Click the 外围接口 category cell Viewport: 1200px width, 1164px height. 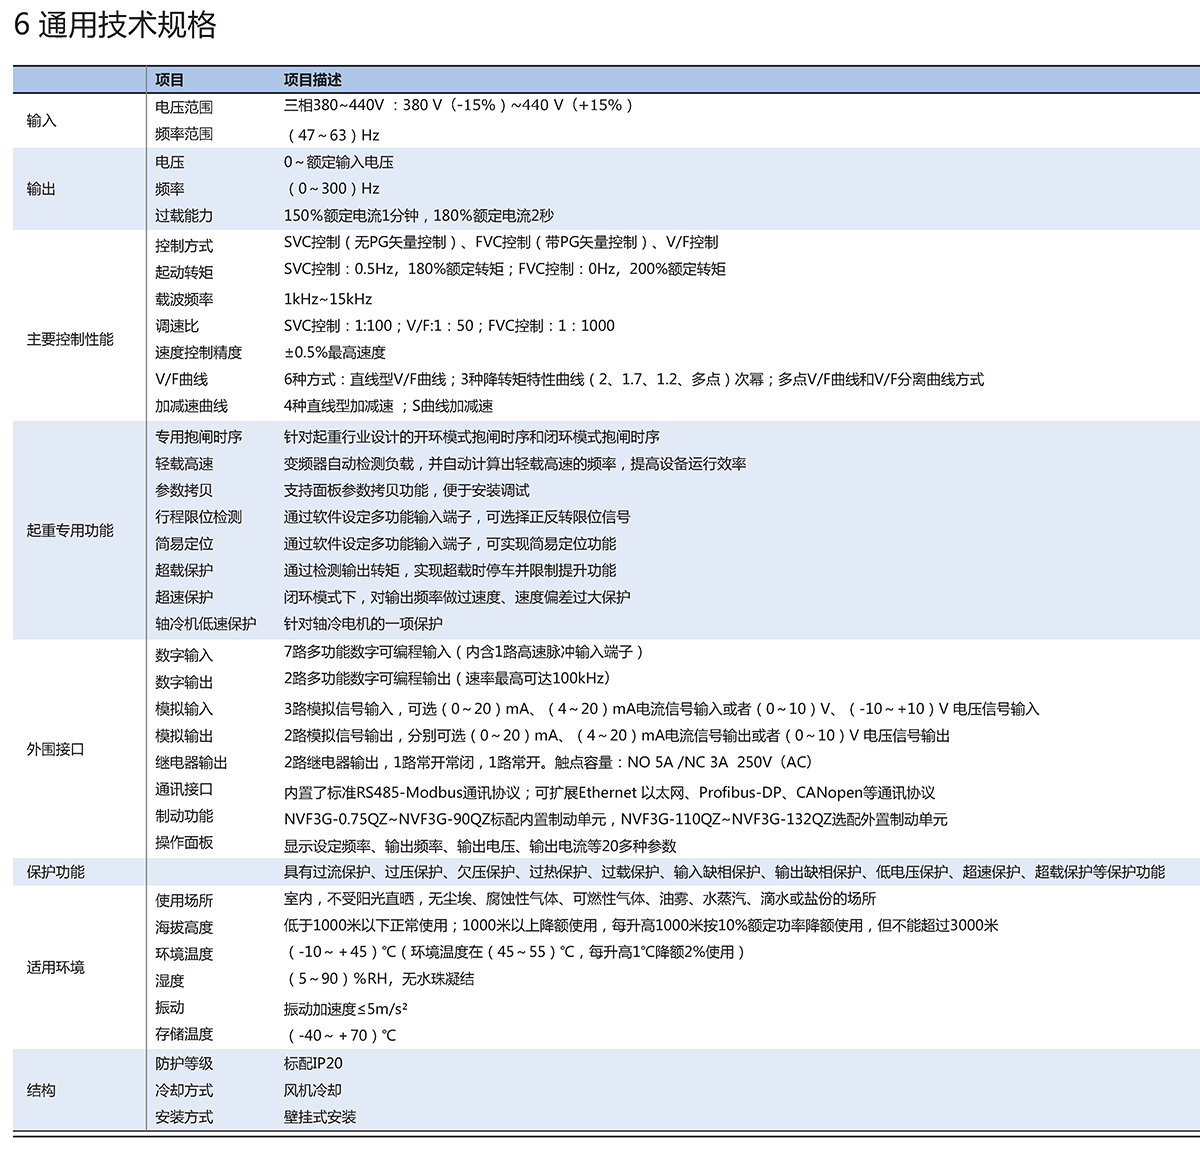point(56,749)
